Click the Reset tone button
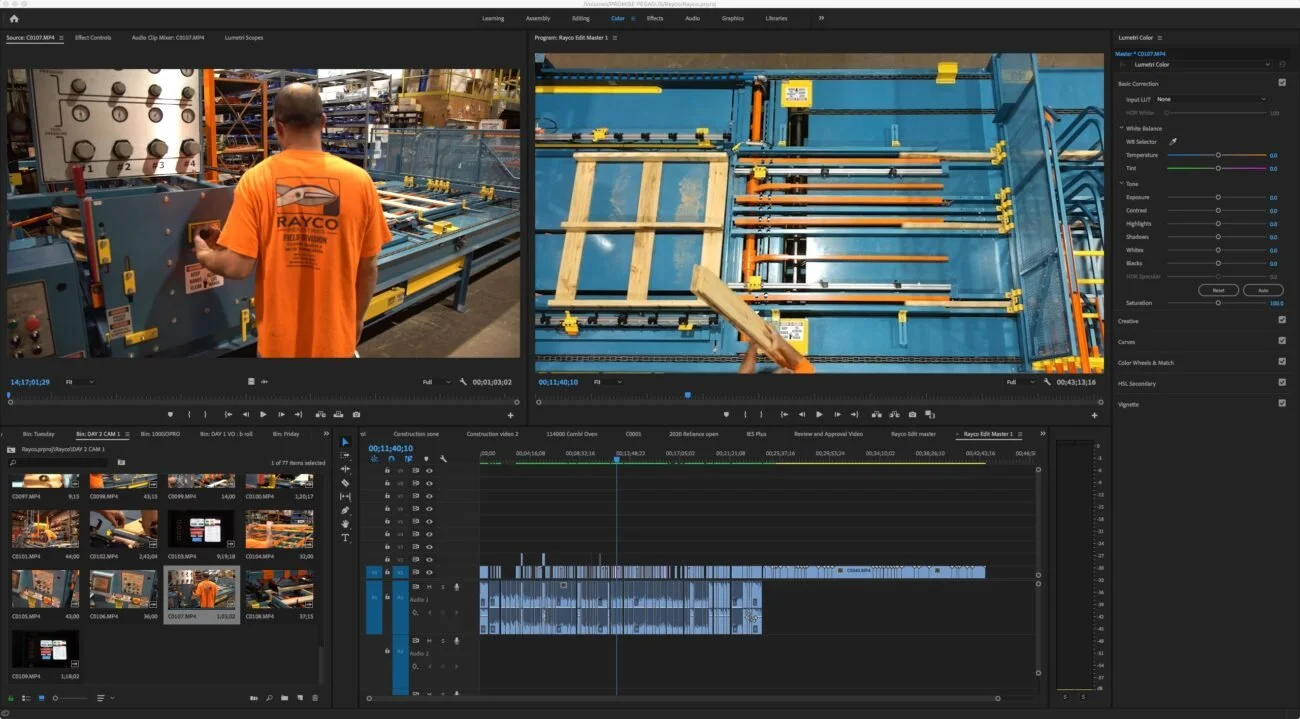The height and width of the screenshot is (719, 1300). pos(1218,290)
